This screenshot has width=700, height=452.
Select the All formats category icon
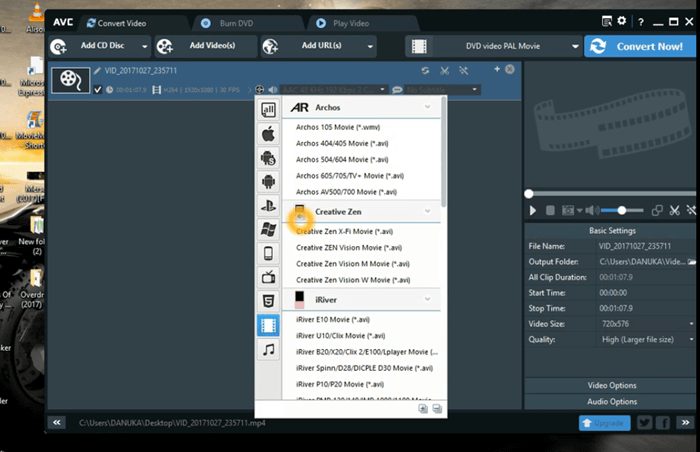tap(268, 110)
